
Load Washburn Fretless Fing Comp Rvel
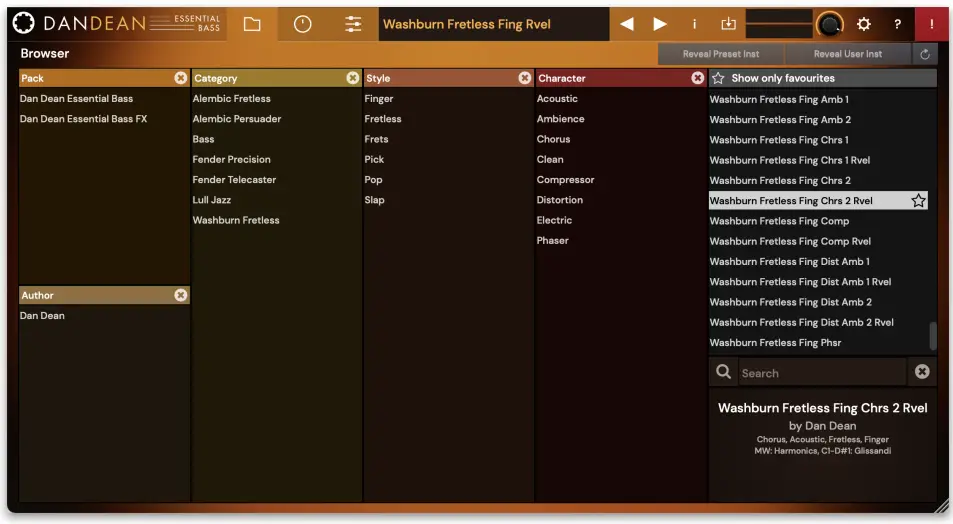click(x=790, y=241)
